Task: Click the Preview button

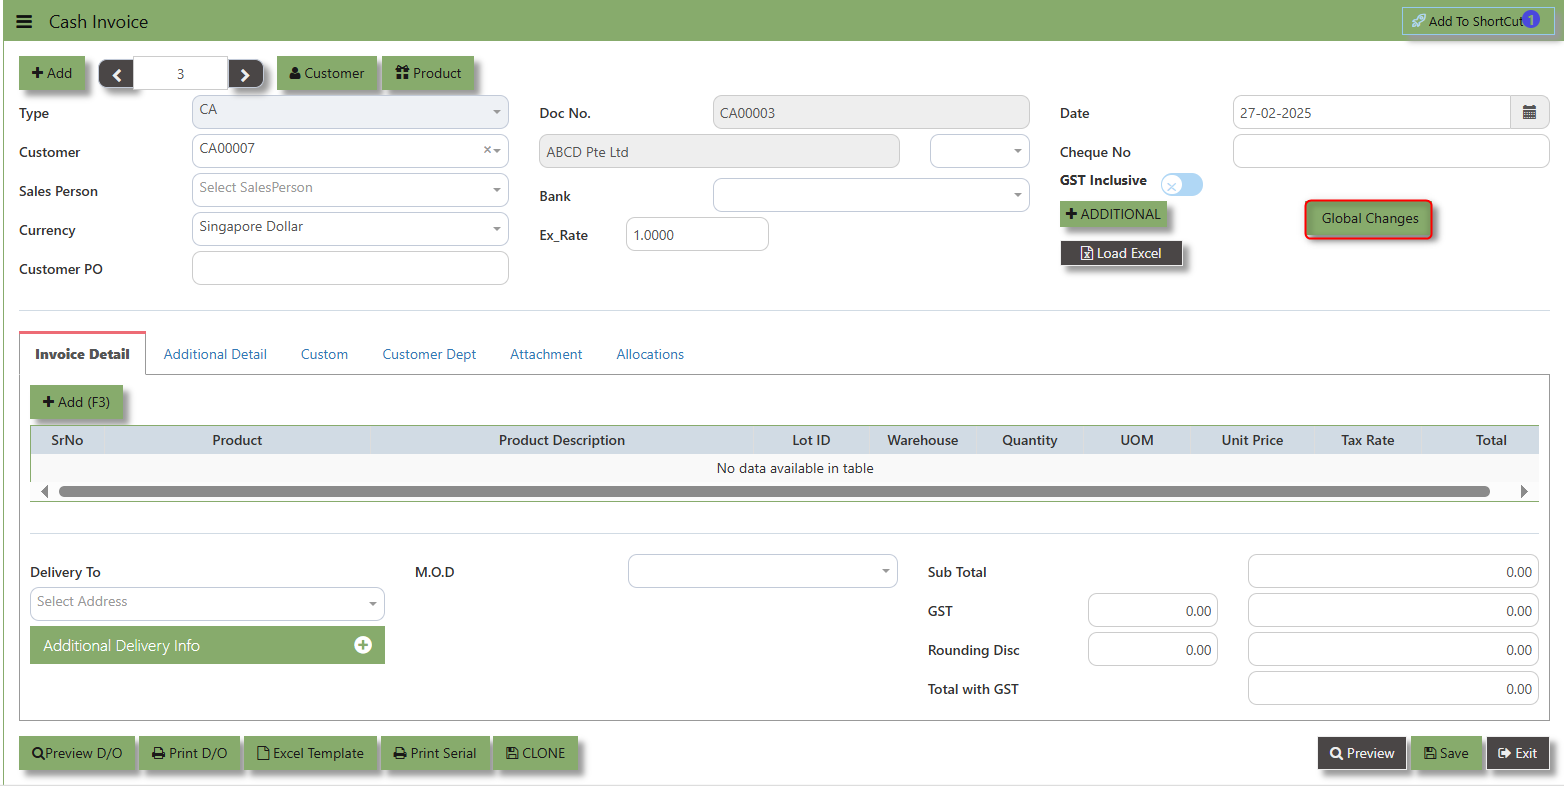Action: click(x=1362, y=753)
